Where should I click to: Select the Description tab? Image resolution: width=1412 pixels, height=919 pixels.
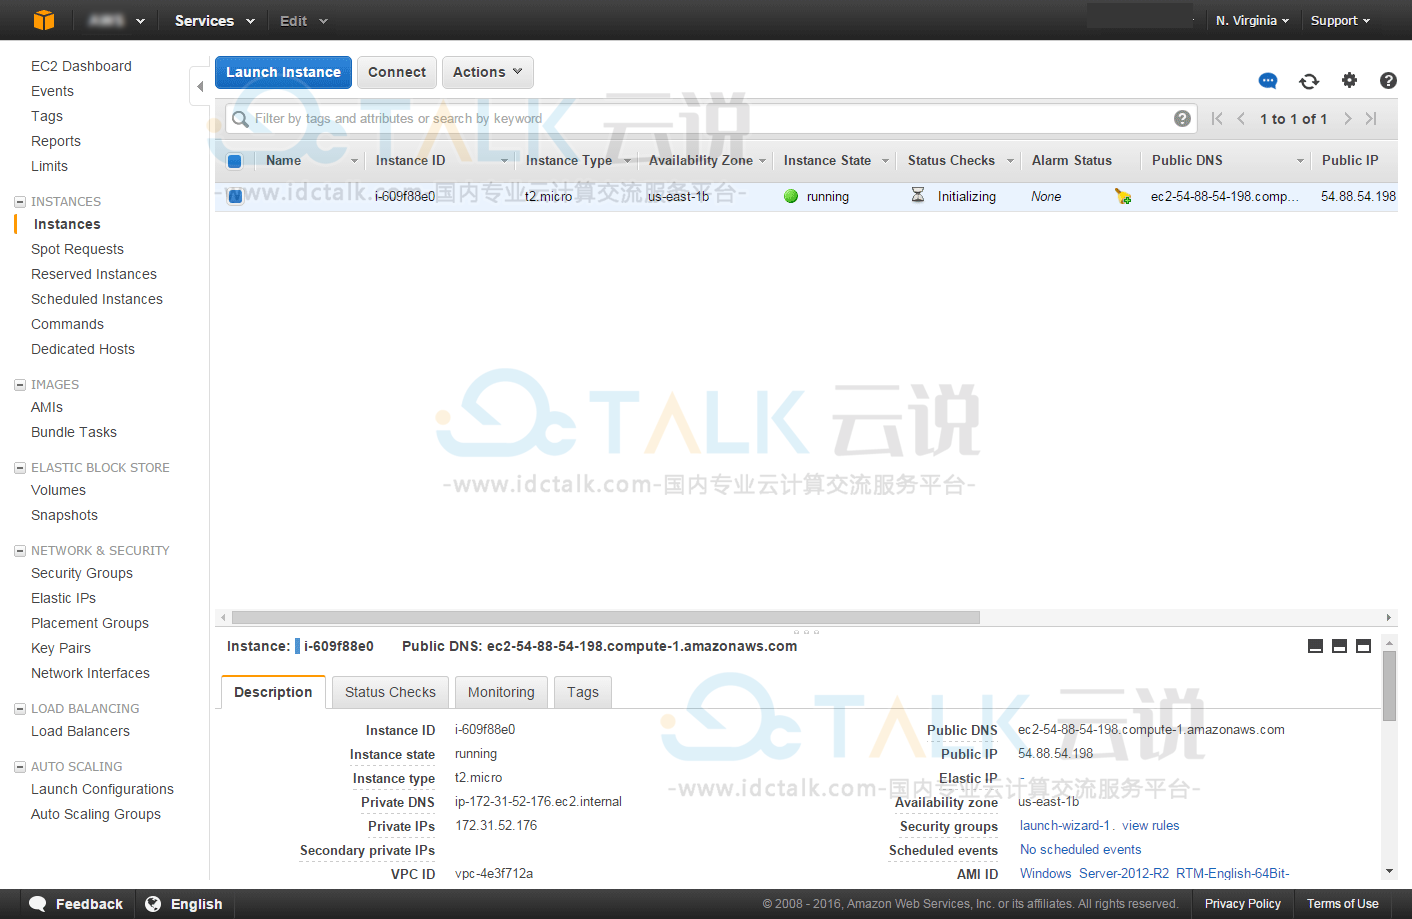point(273,692)
